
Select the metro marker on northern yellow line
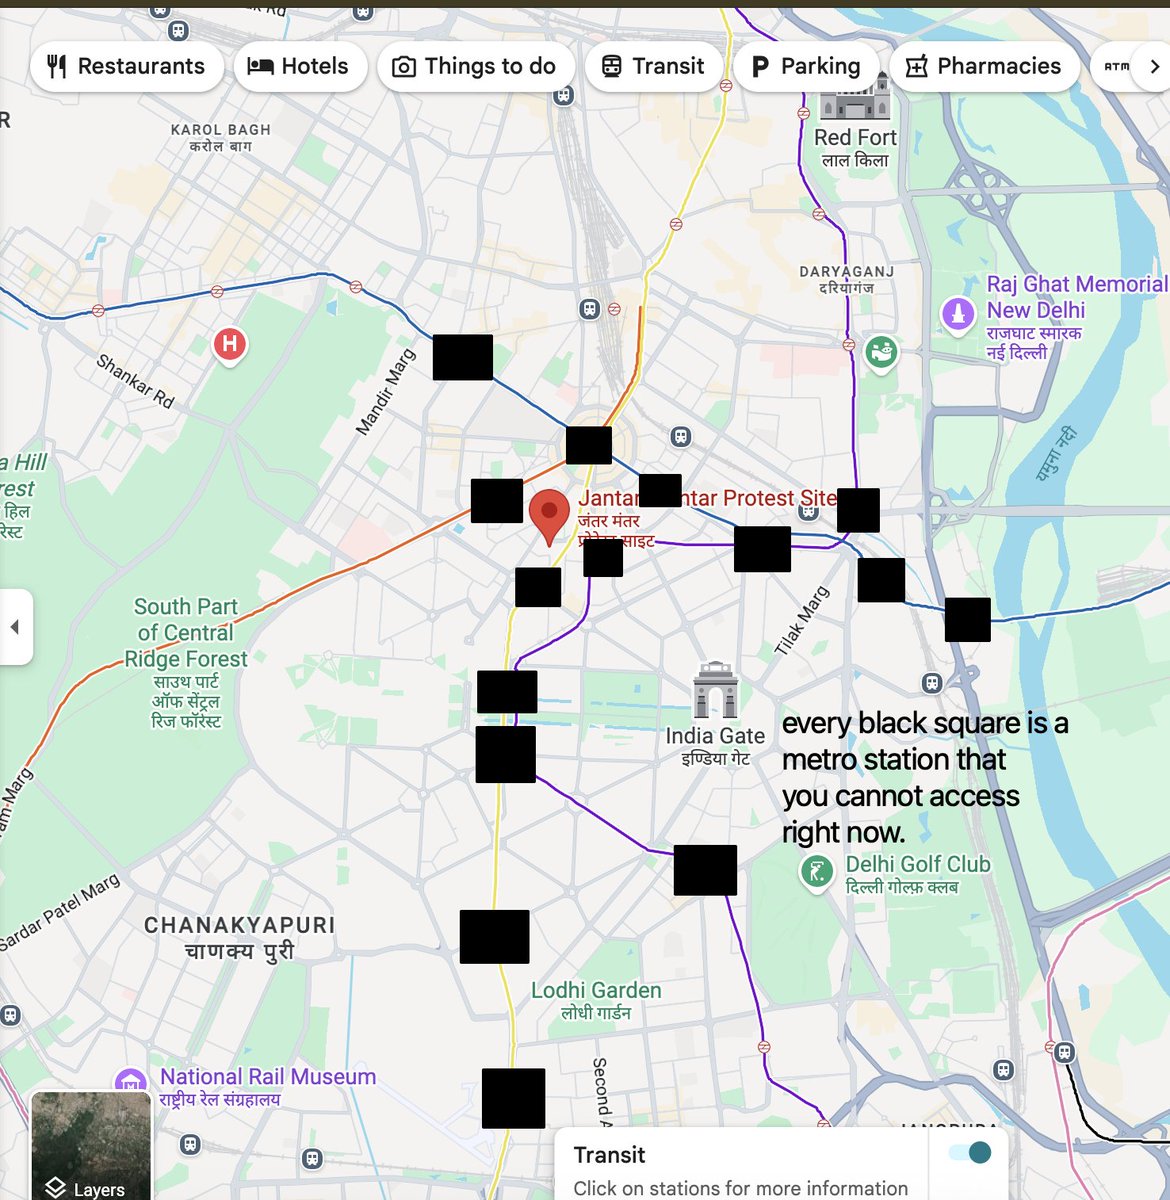(676, 224)
